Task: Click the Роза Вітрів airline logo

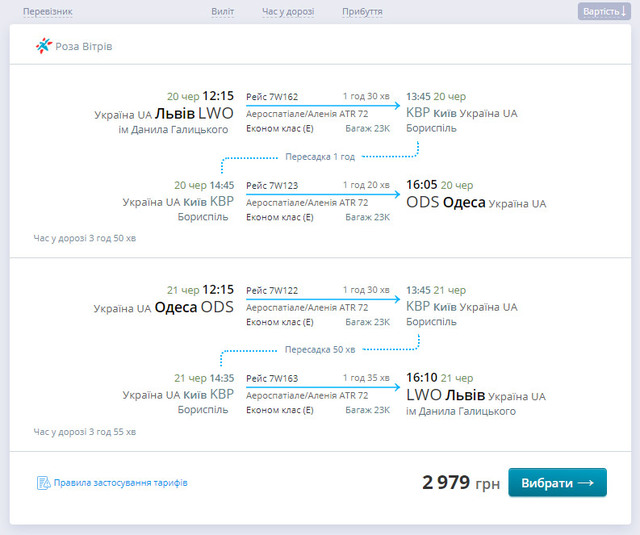Action: [43, 46]
